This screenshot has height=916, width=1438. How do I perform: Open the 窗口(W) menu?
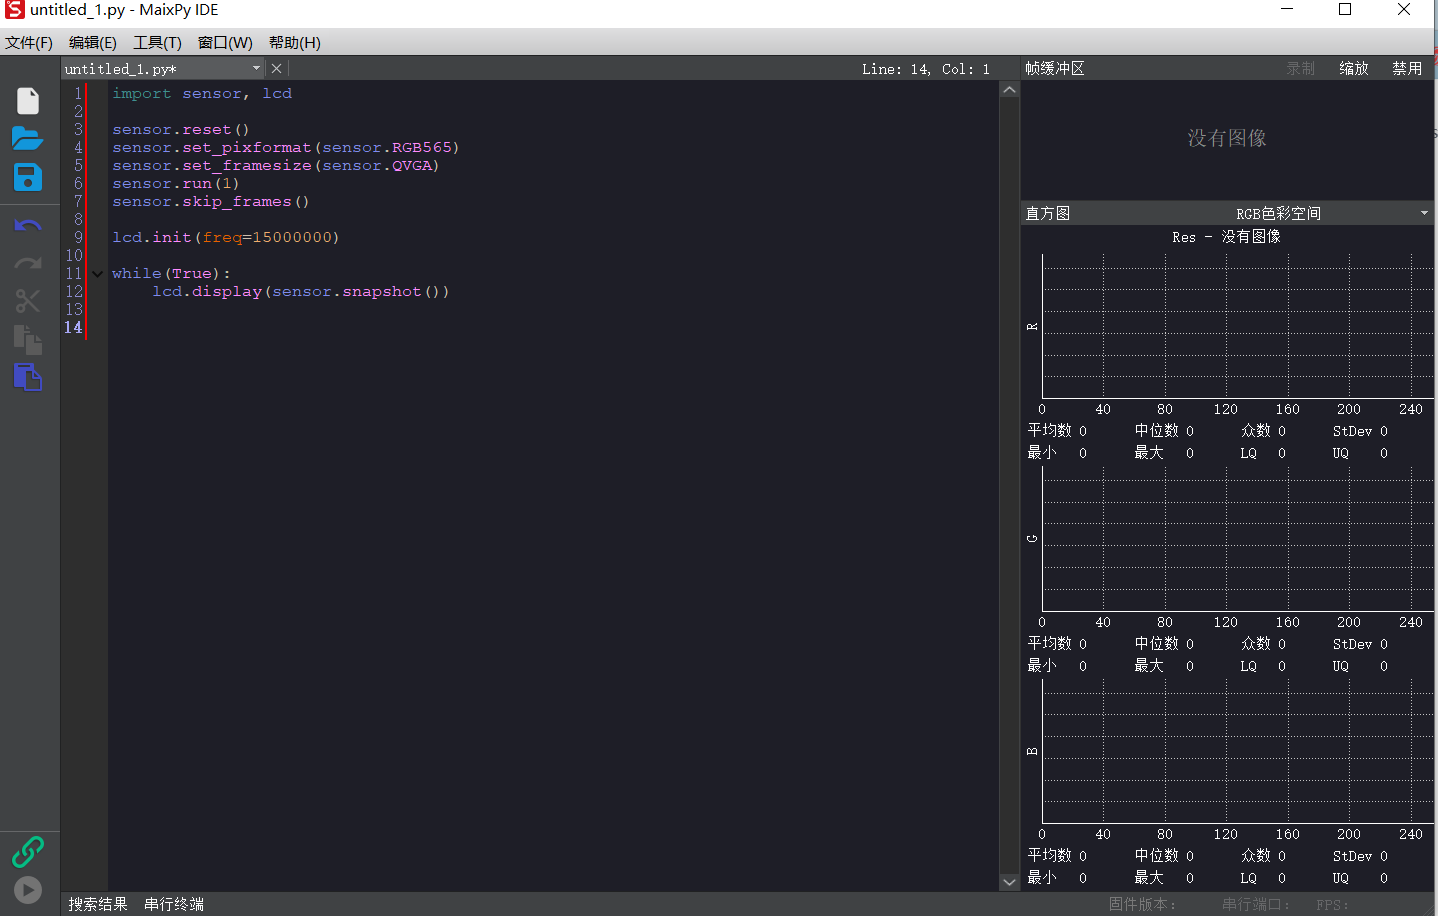click(x=225, y=43)
